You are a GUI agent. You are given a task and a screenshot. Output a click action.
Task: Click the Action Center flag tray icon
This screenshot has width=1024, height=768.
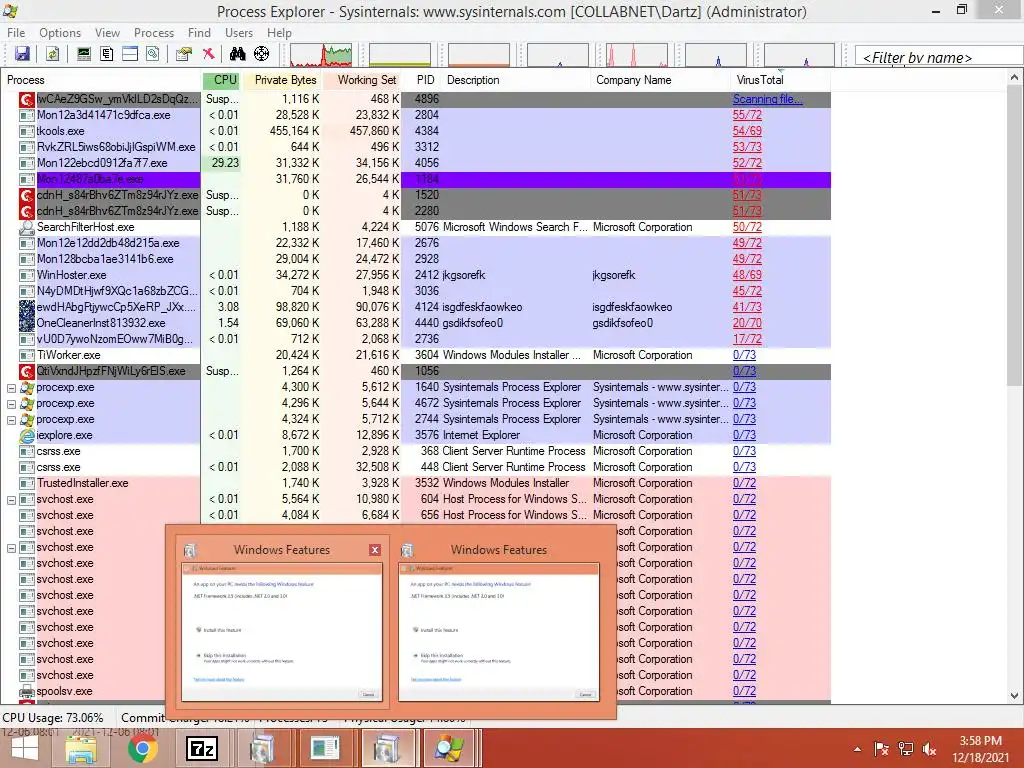pyautogui.click(x=881, y=749)
